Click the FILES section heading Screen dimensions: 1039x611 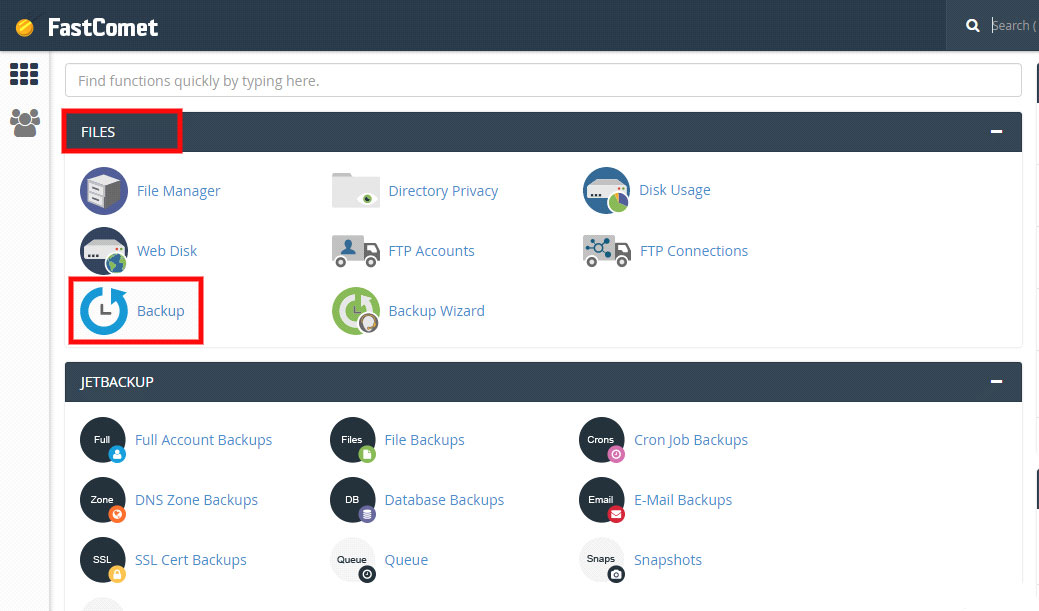coord(98,132)
